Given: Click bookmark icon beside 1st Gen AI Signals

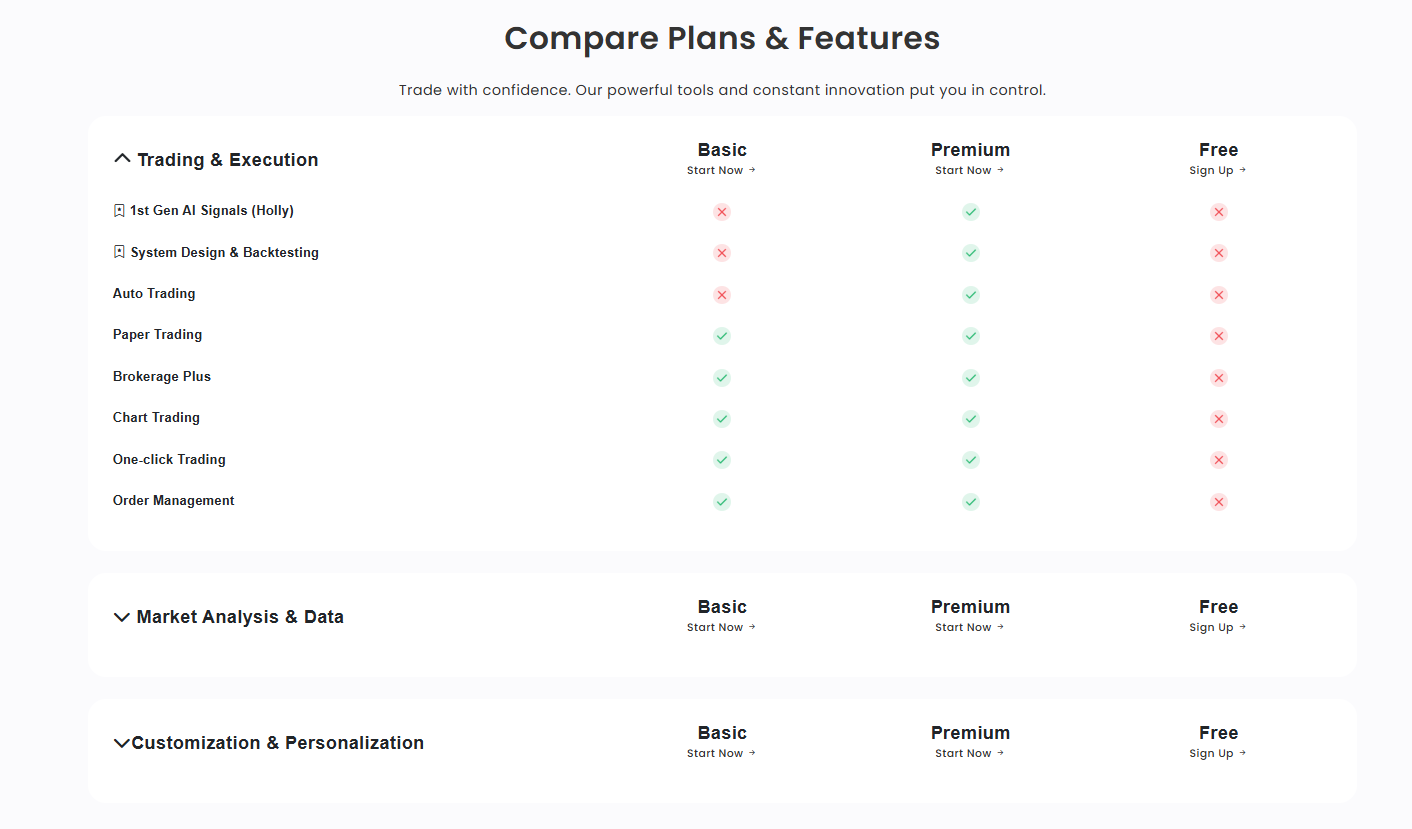Looking at the screenshot, I should click(x=119, y=211).
